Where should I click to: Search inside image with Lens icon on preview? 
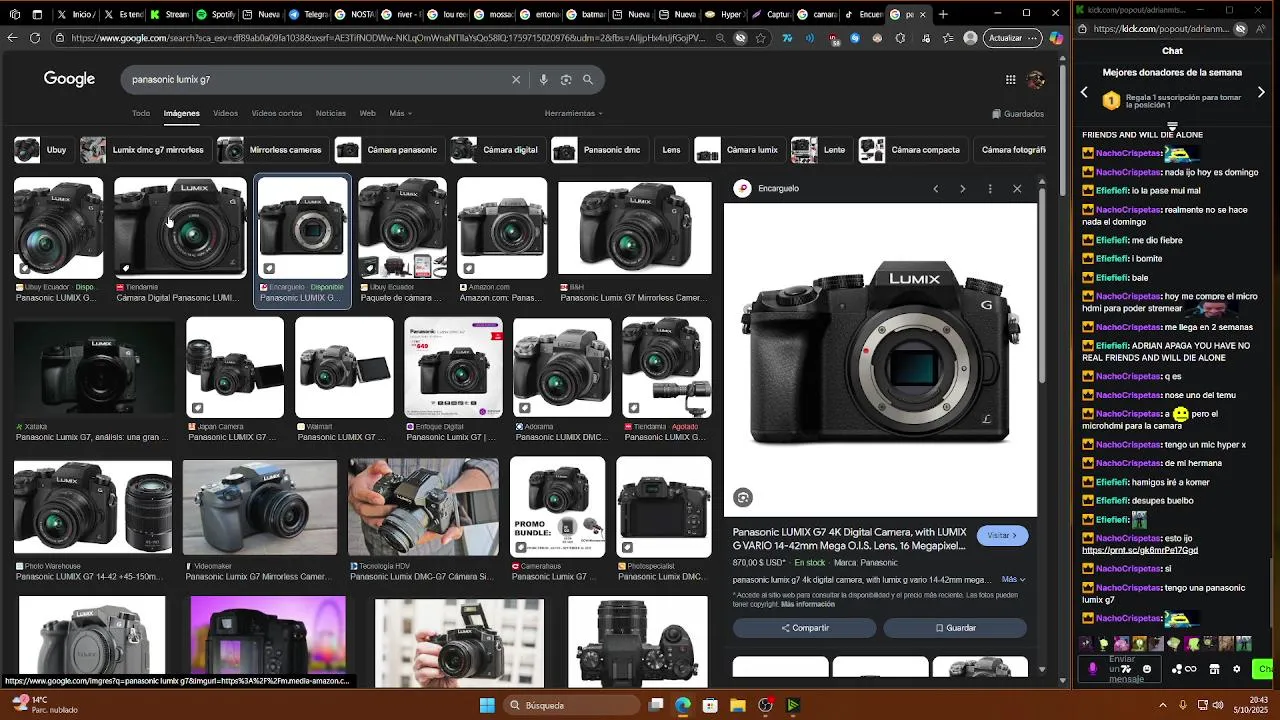pyautogui.click(x=743, y=497)
